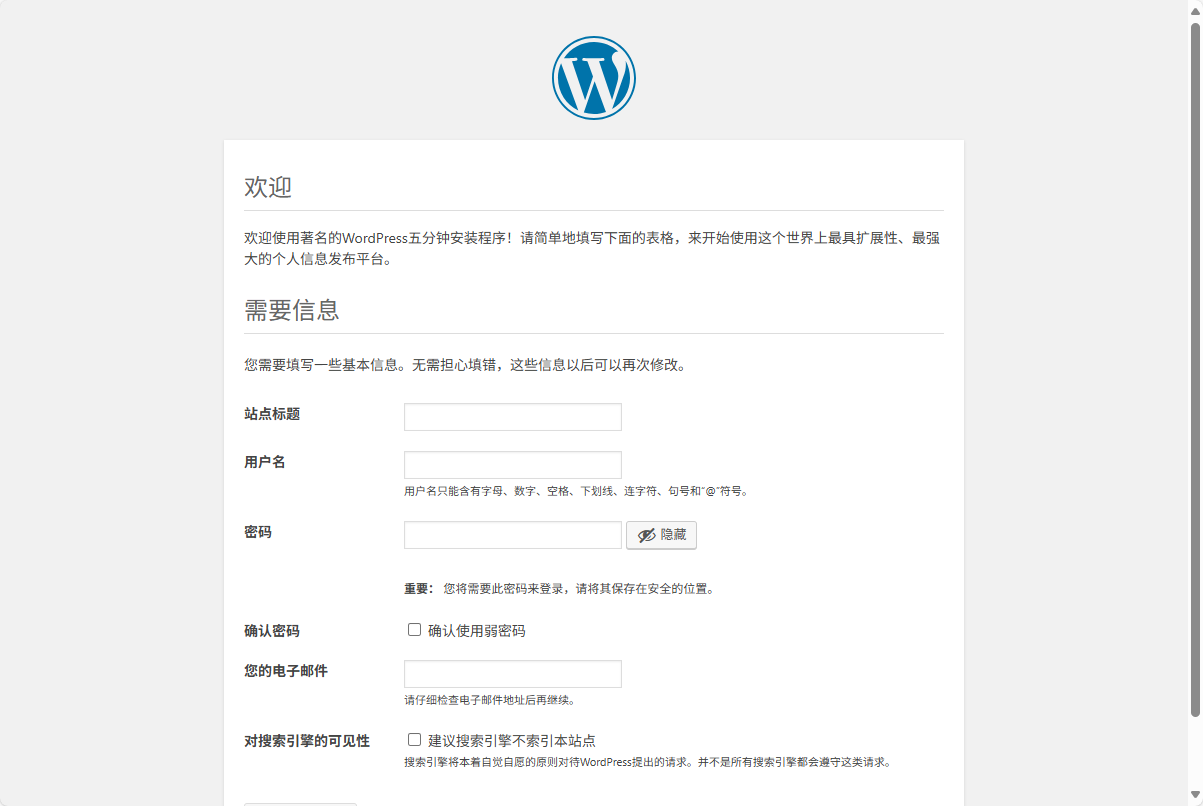The height and width of the screenshot is (806, 1203).
Task: Focus the 用户名 text field
Action: [x=513, y=465]
